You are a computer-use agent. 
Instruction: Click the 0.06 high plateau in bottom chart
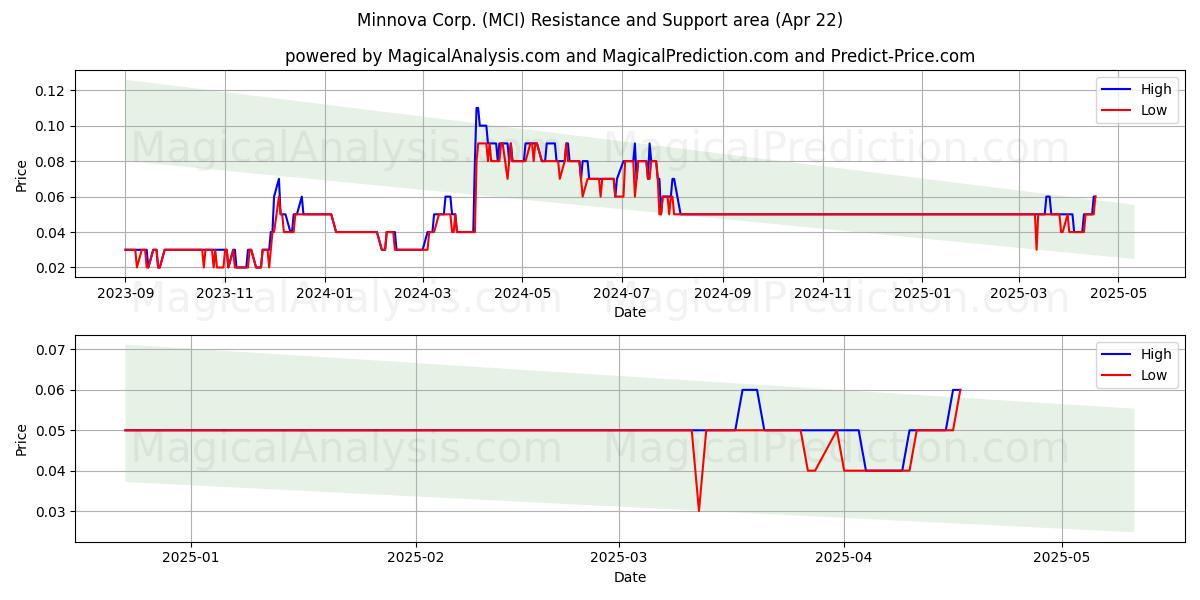click(749, 390)
